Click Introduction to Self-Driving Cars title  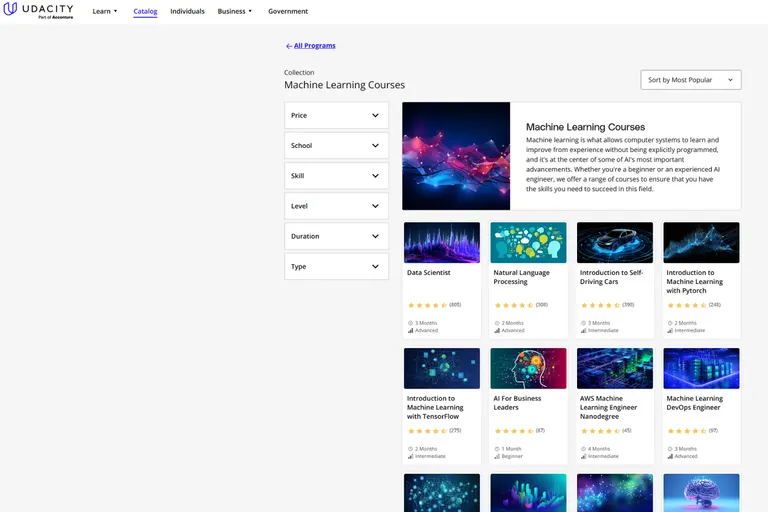click(x=611, y=277)
